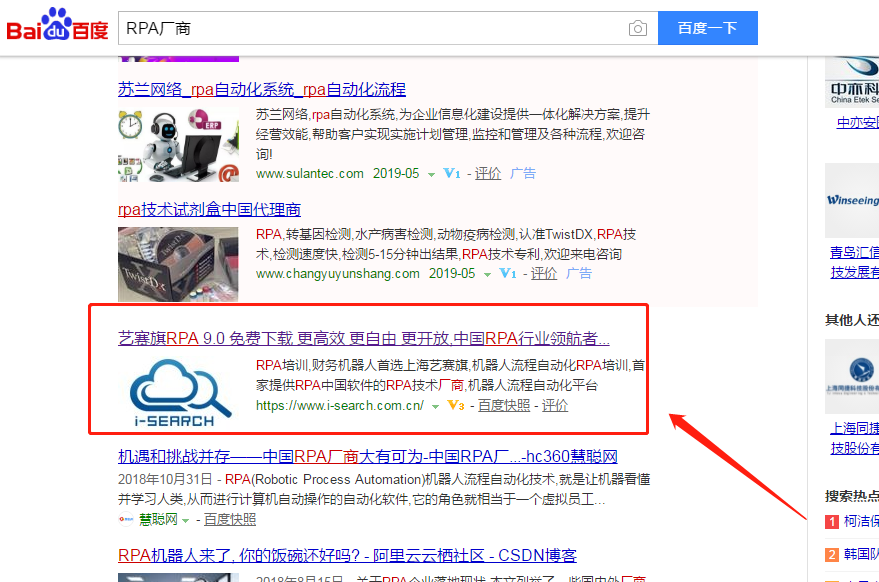
Task: Click hot search rank 2 badge
Action: tap(832, 555)
